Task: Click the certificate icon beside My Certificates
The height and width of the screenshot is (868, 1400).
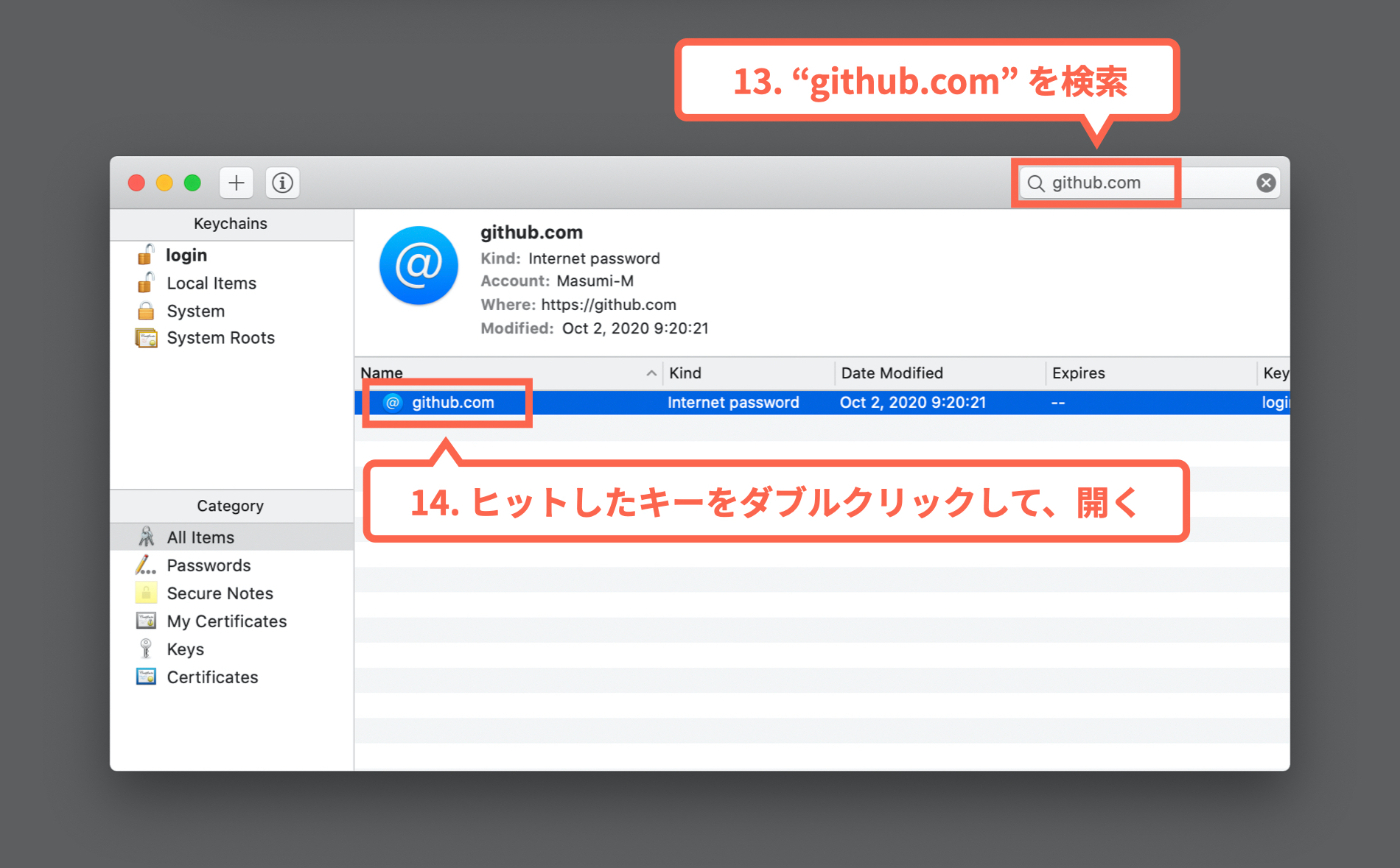Action: tap(146, 621)
